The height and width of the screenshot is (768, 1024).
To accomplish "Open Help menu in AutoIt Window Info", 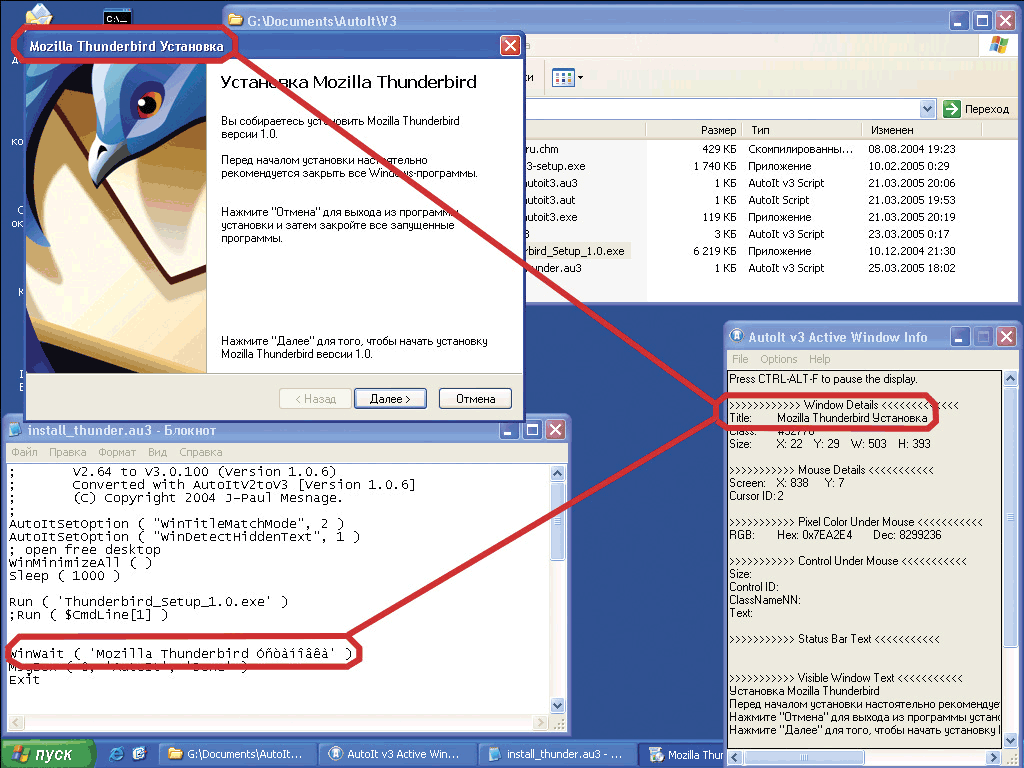I will (x=820, y=359).
